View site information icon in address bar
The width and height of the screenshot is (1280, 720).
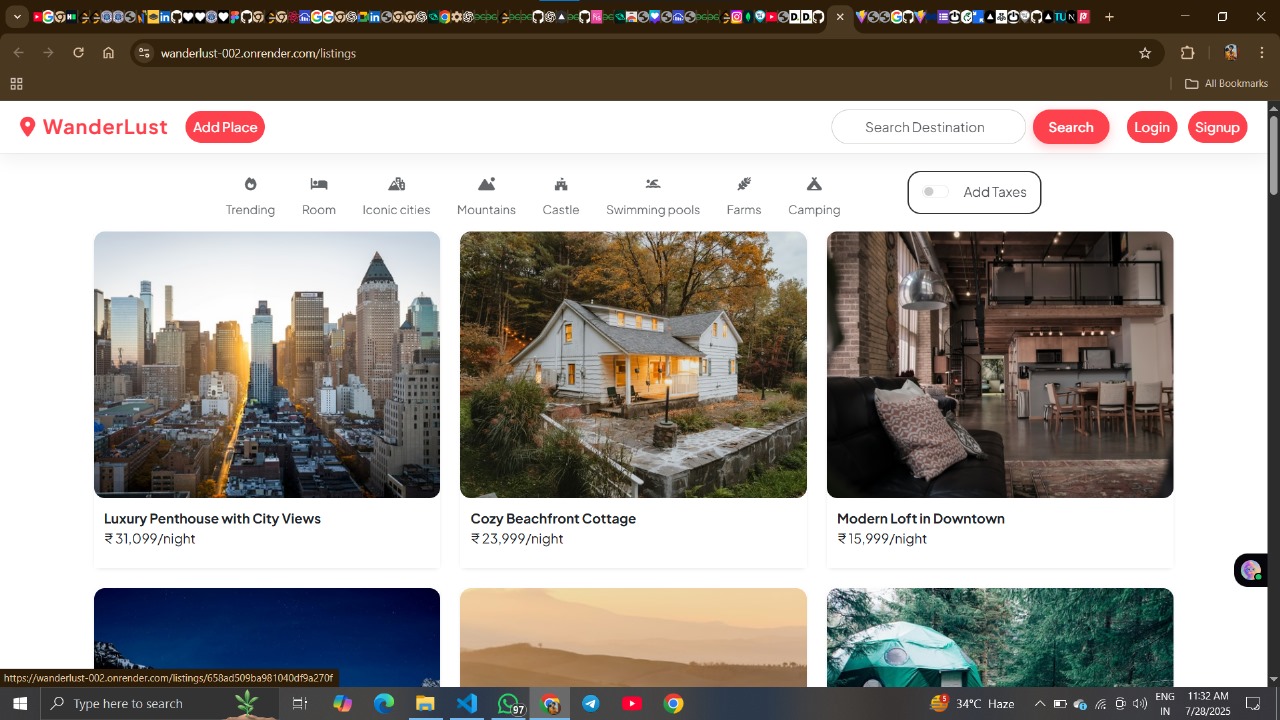(x=144, y=53)
